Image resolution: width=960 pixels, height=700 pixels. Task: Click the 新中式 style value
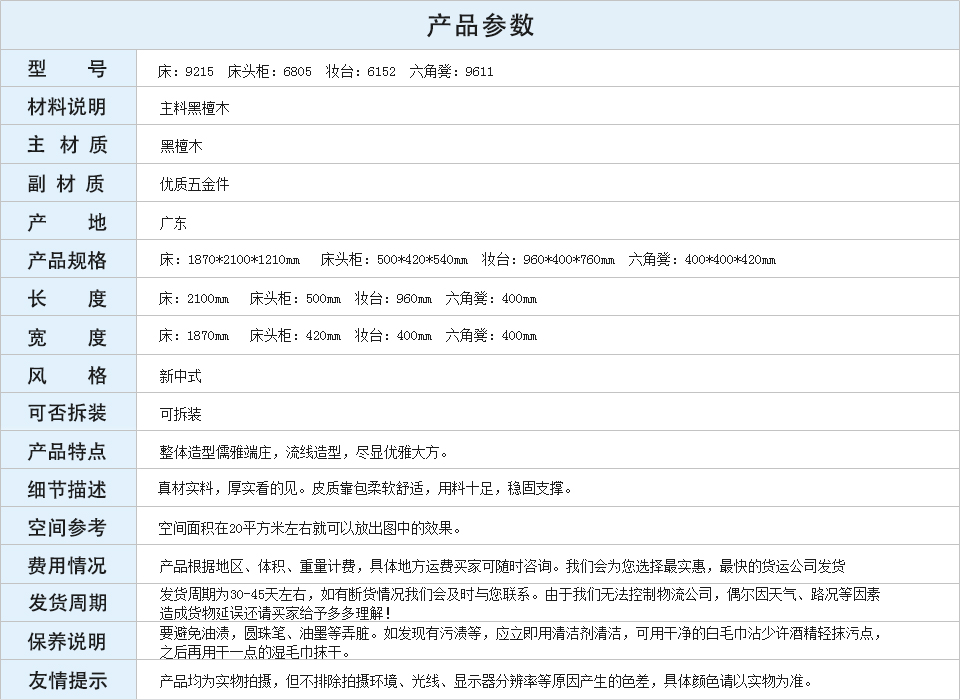tap(180, 376)
